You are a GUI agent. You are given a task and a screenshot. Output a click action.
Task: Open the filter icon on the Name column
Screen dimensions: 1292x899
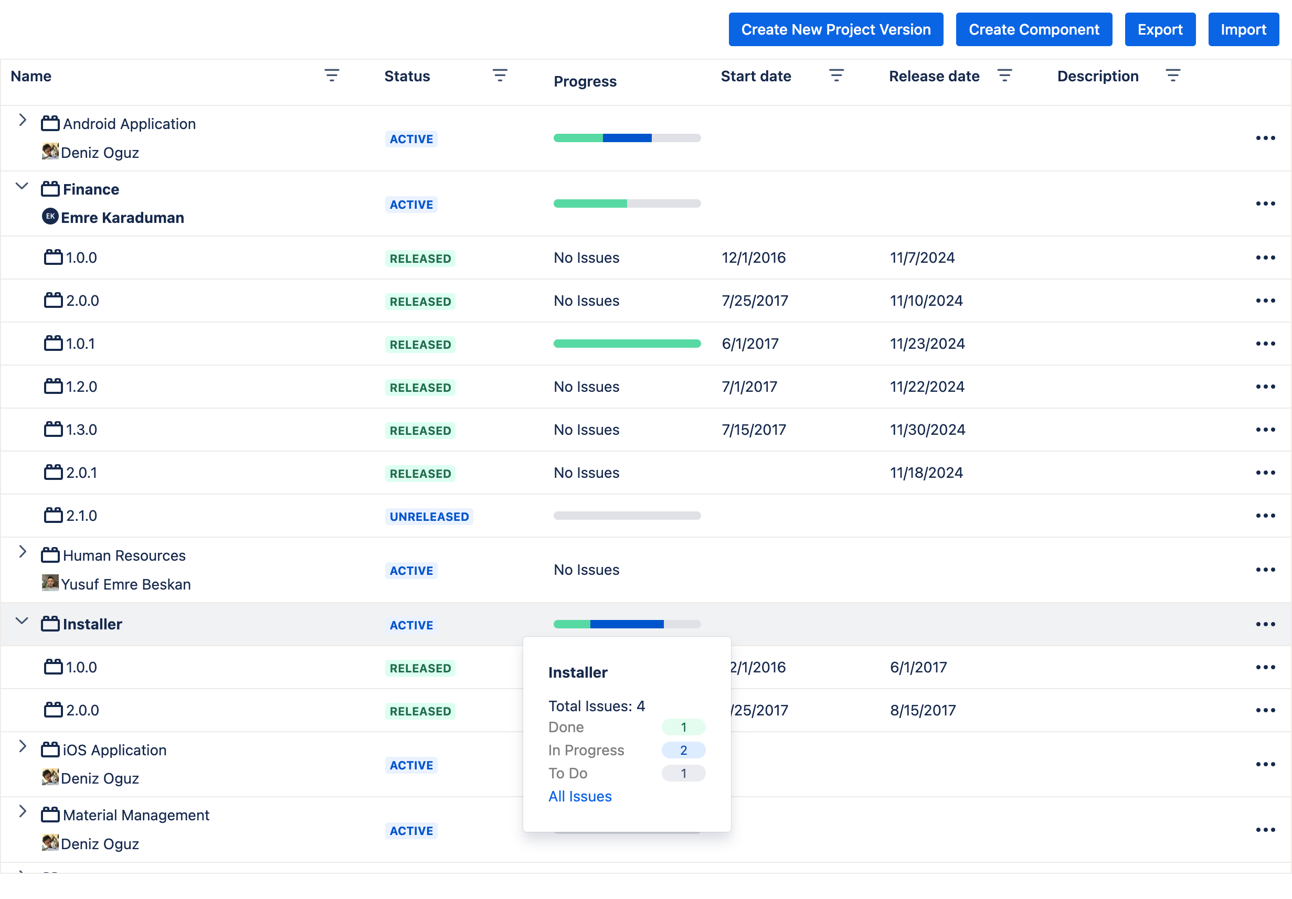coord(332,75)
